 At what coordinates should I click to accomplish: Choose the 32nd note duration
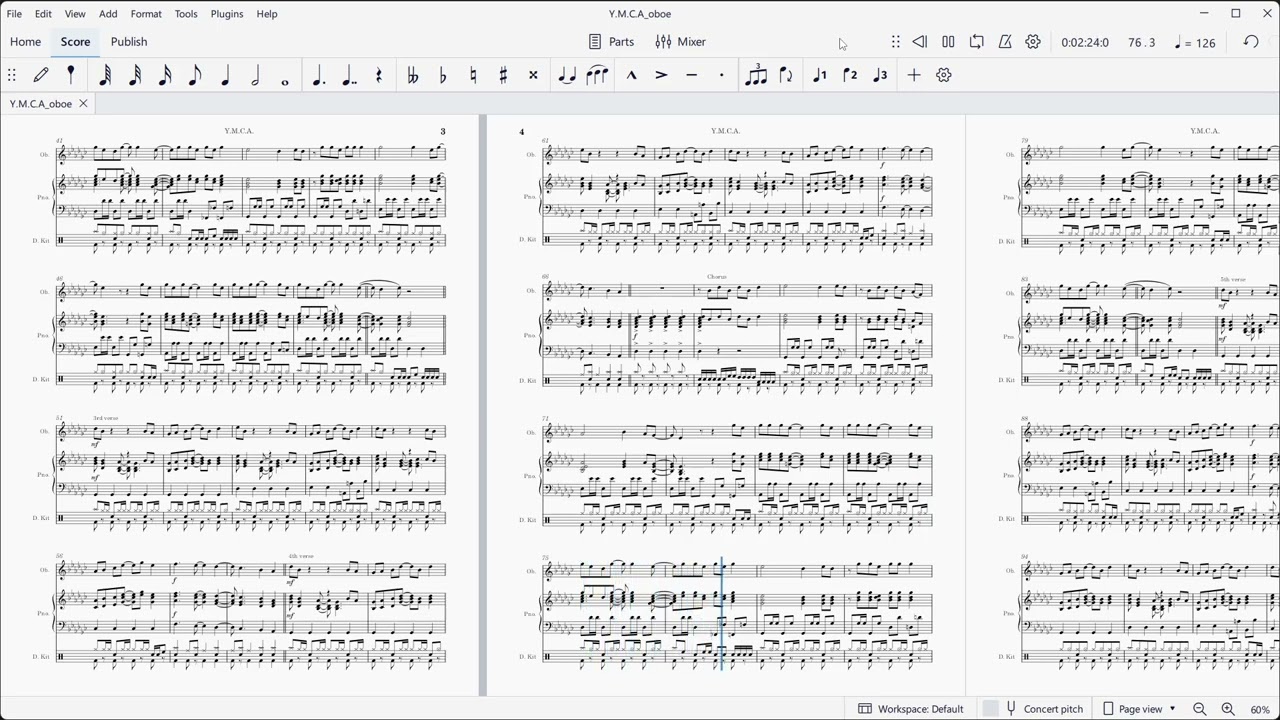[x=135, y=75]
